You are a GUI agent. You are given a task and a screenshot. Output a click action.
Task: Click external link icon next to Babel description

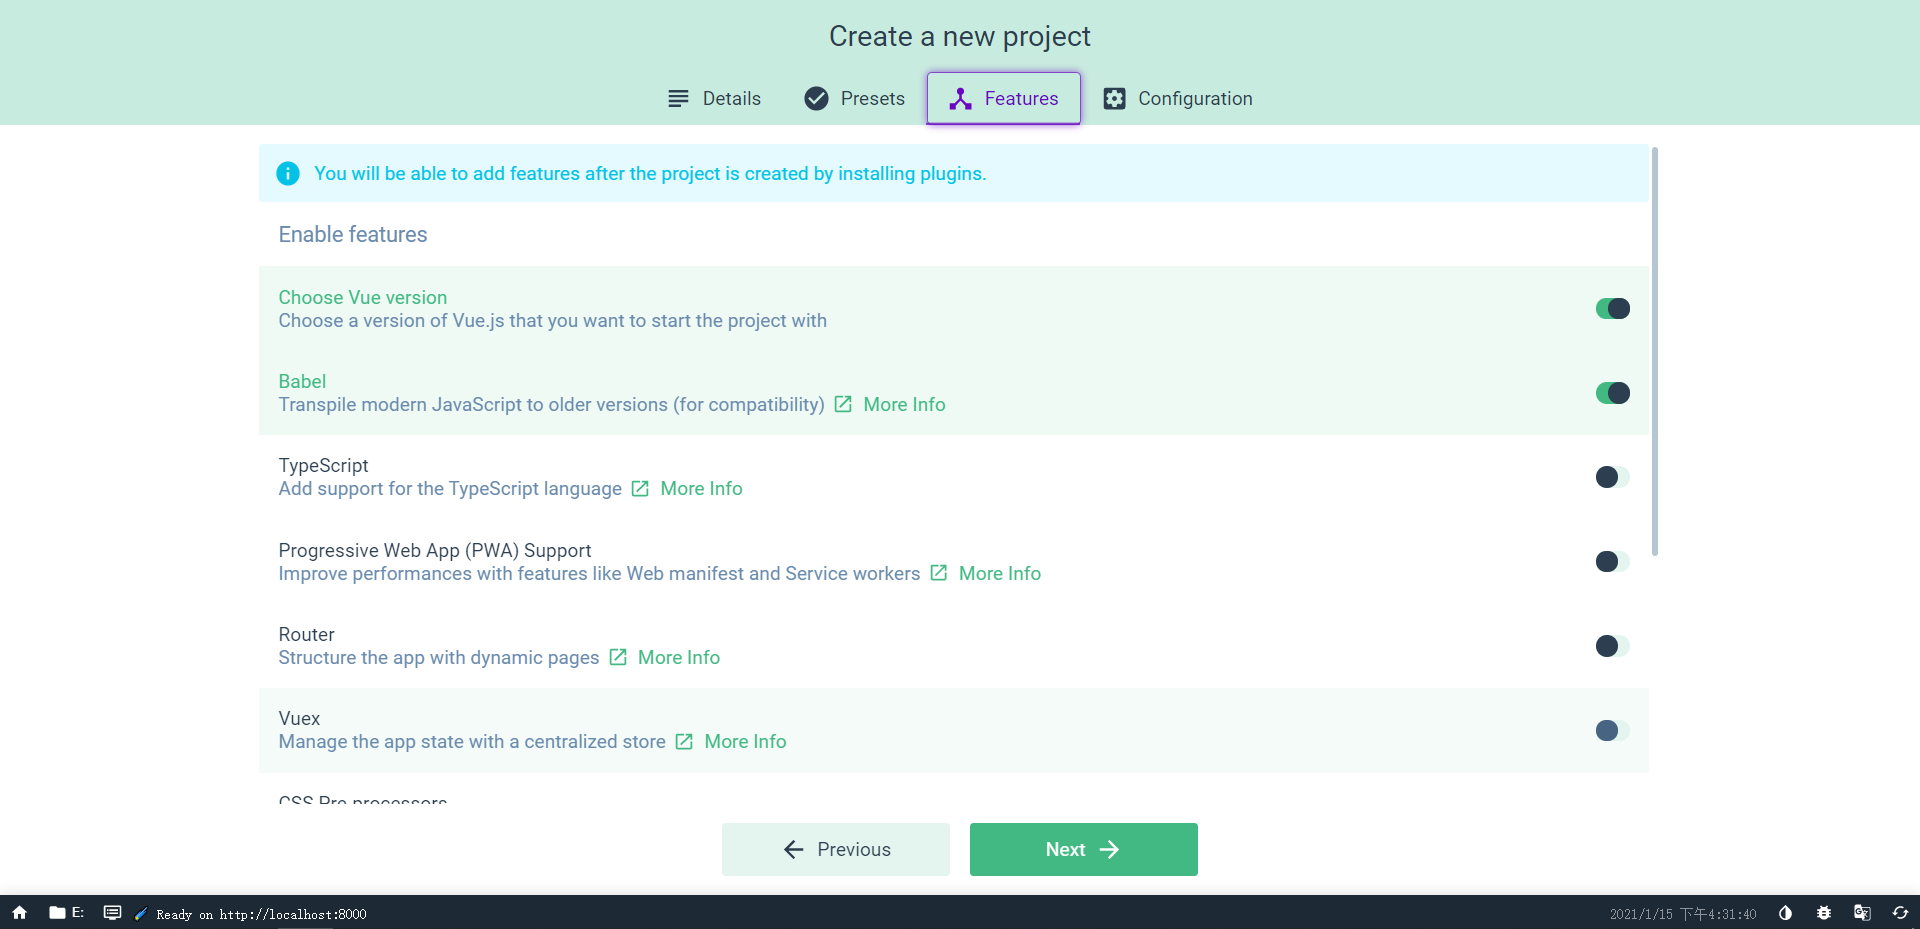pos(843,404)
